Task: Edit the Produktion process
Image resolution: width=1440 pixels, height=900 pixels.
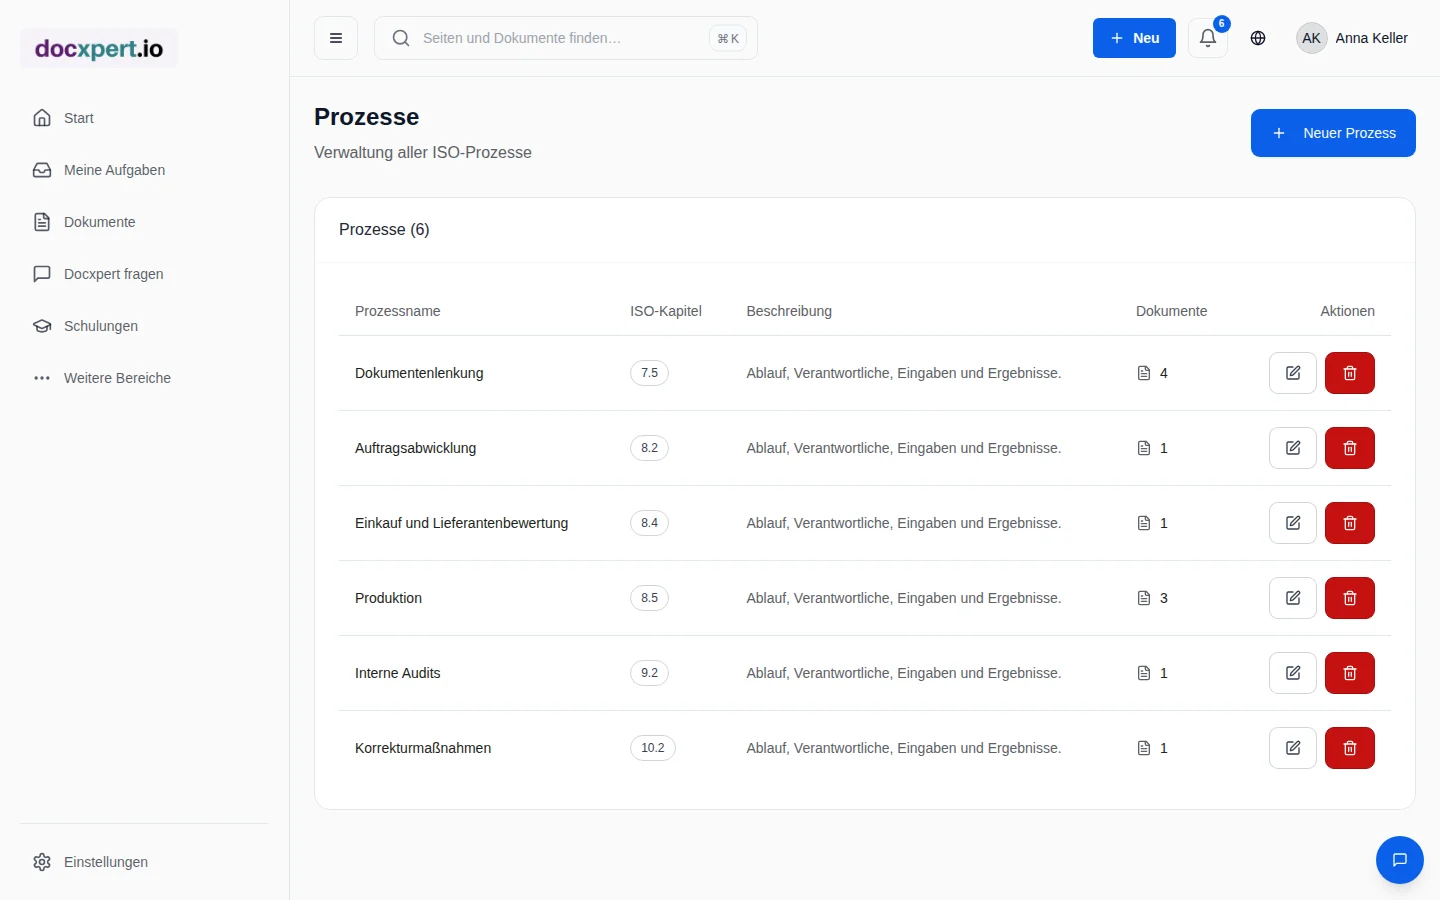Action: tap(1293, 598)
